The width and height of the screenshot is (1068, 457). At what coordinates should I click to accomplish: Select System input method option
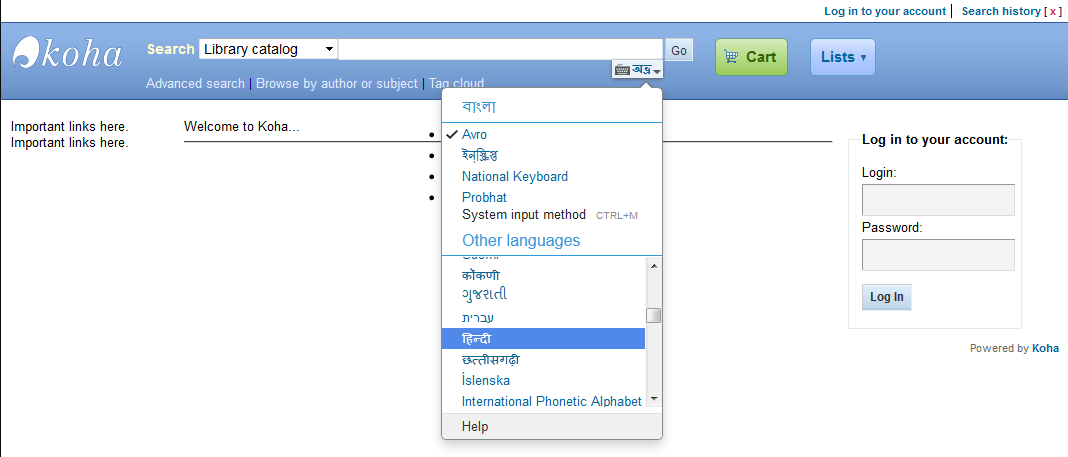pos(523,214)
